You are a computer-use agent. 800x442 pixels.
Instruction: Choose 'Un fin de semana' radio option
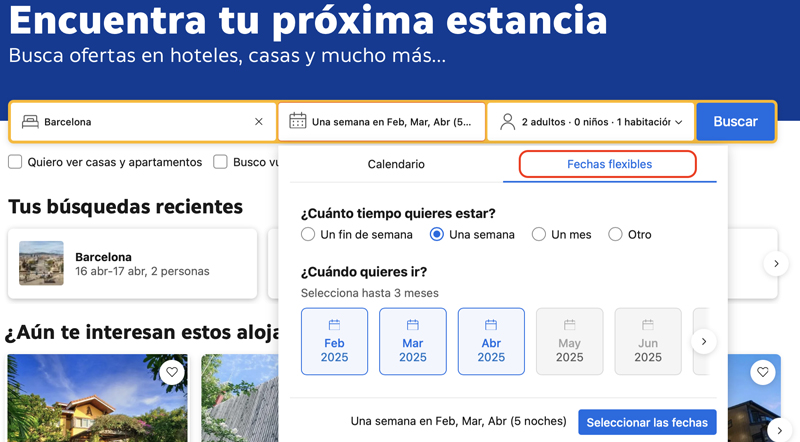(308, 234)
